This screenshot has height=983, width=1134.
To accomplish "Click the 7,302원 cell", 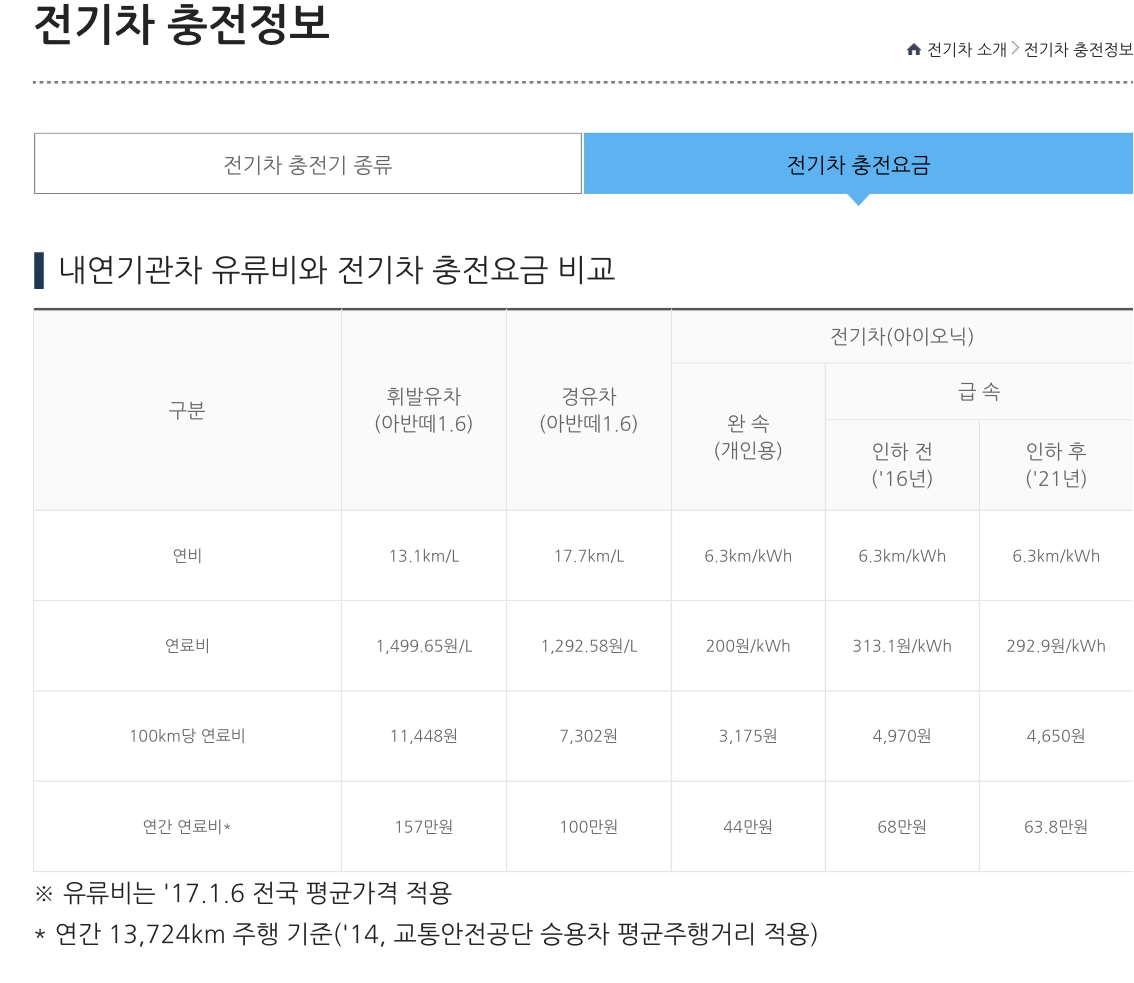I will pos(589,736).
